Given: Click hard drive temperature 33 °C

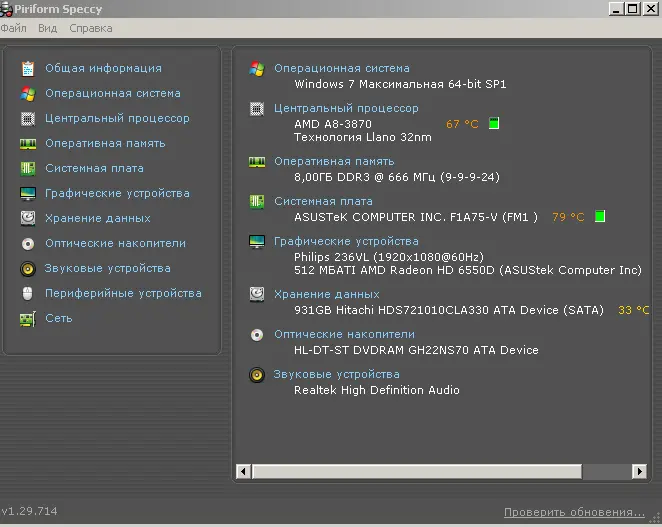Looking at the screenshot, I should [x=634, y=310].
